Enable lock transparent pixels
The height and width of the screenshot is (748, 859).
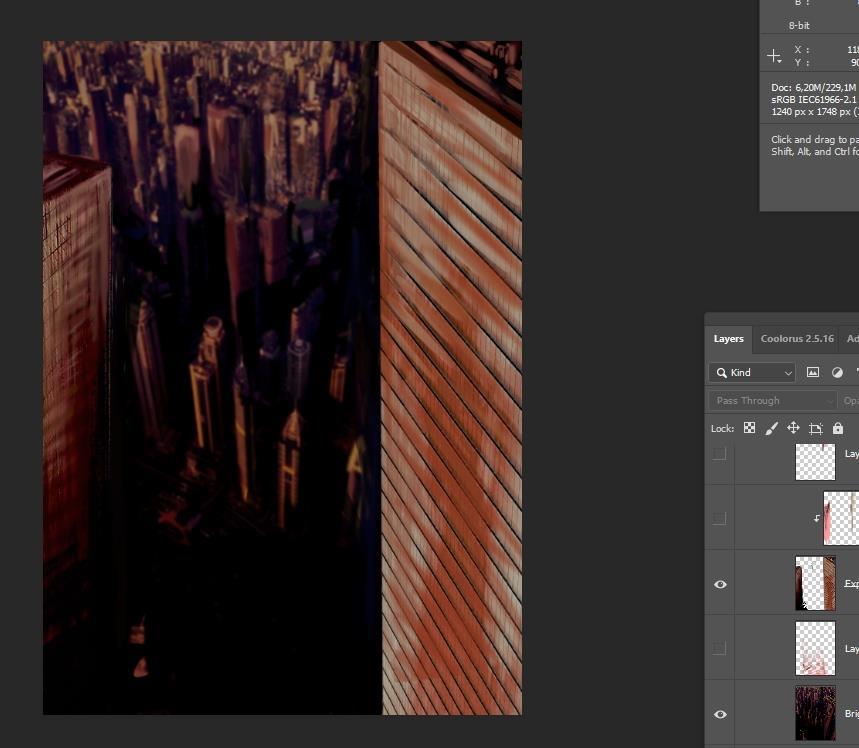(749, 428)
